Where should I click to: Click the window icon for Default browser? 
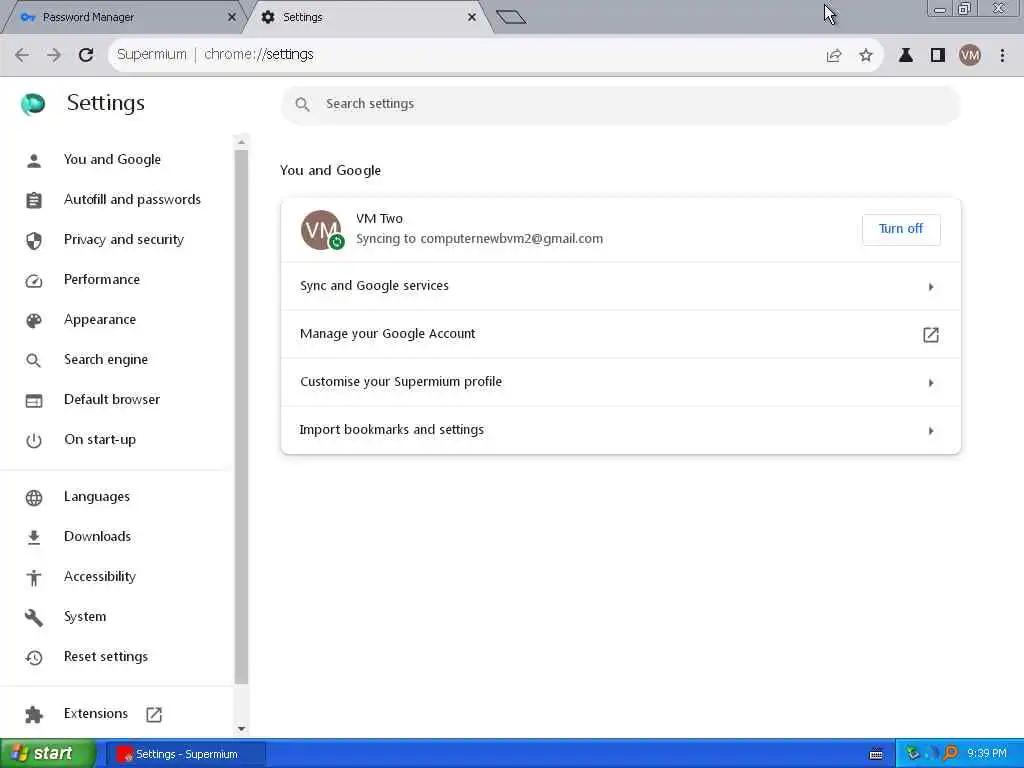point(34,400)
